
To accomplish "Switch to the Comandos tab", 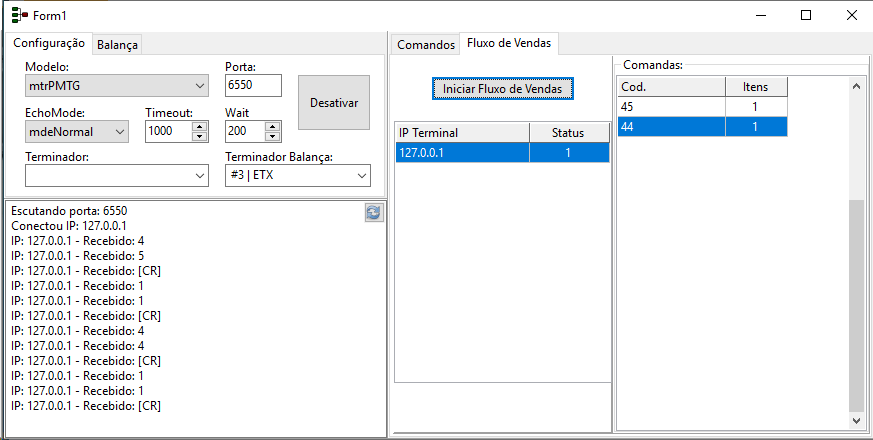I will tap(426, 45).
